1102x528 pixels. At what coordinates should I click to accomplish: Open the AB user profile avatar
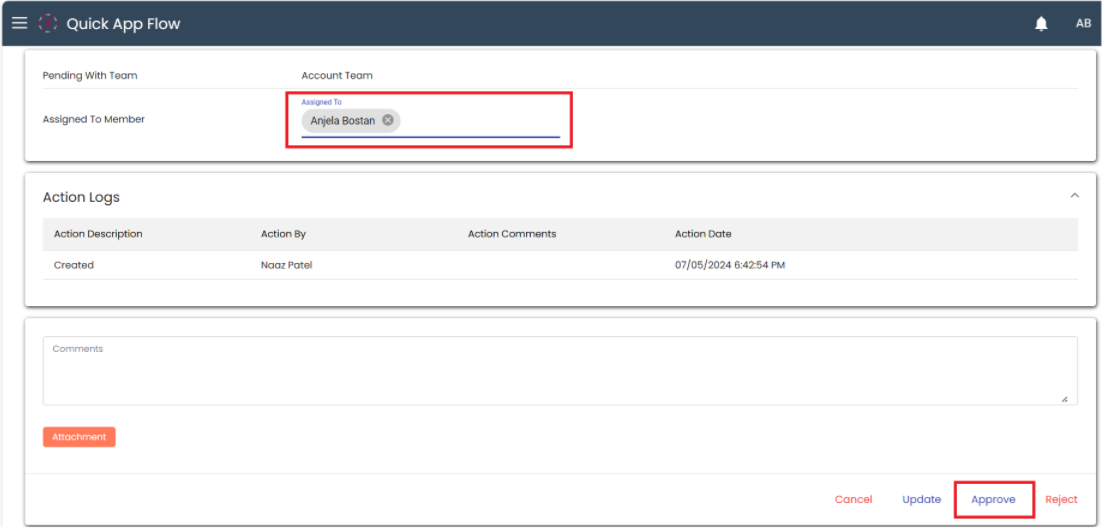point(1083,23)
